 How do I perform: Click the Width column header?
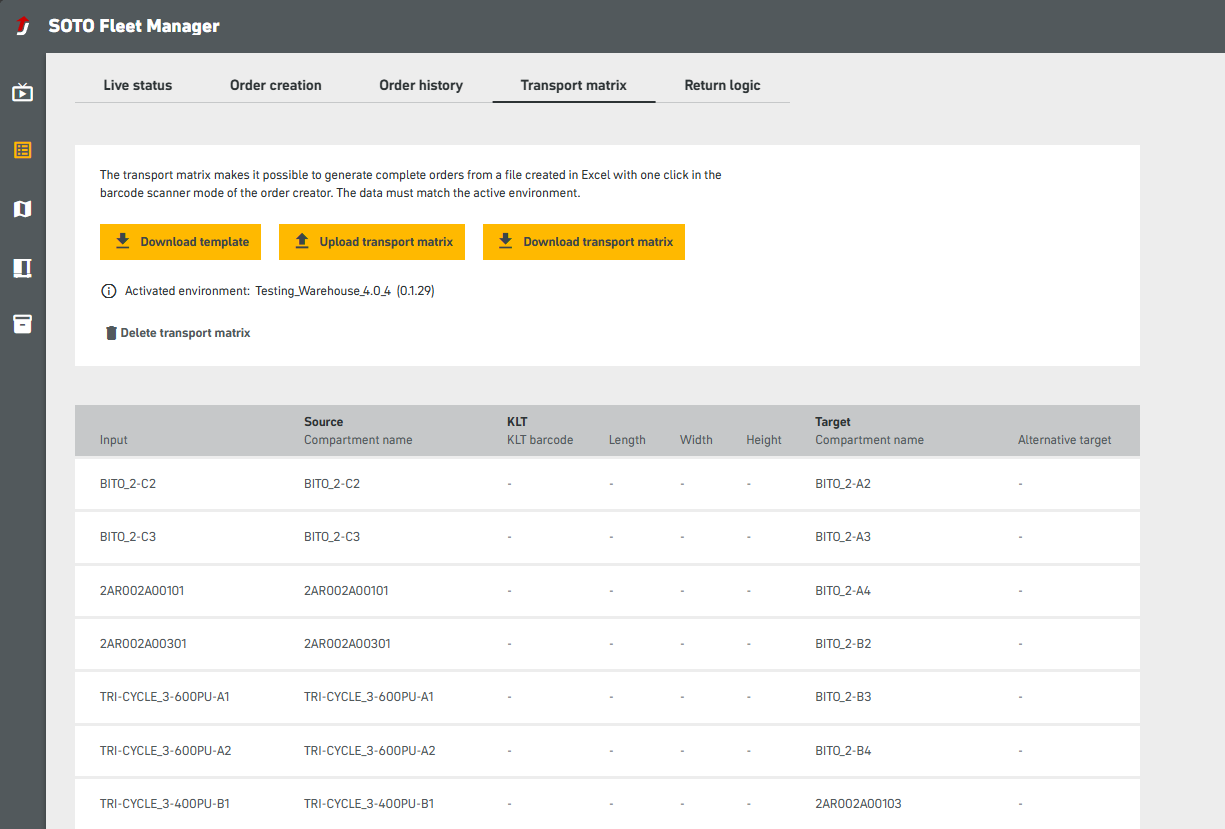click(696, 440)
